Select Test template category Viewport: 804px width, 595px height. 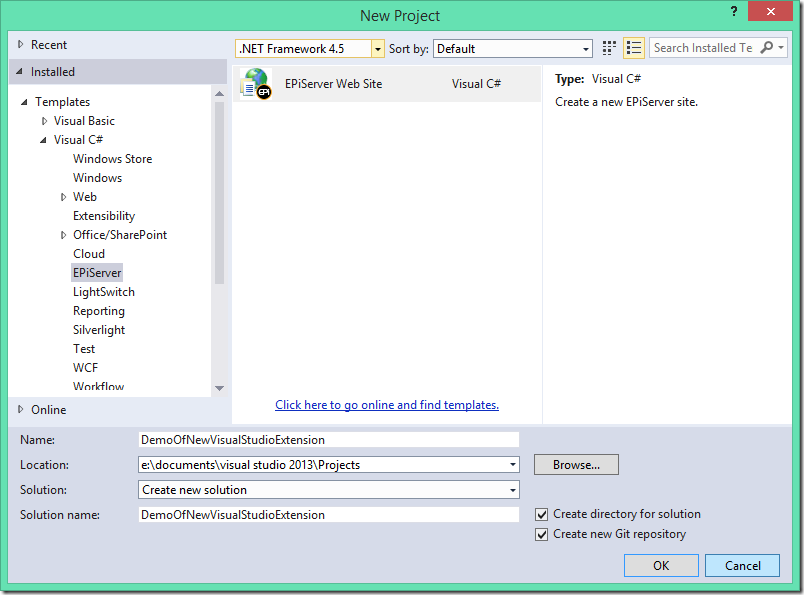click(x=84, y=349)
